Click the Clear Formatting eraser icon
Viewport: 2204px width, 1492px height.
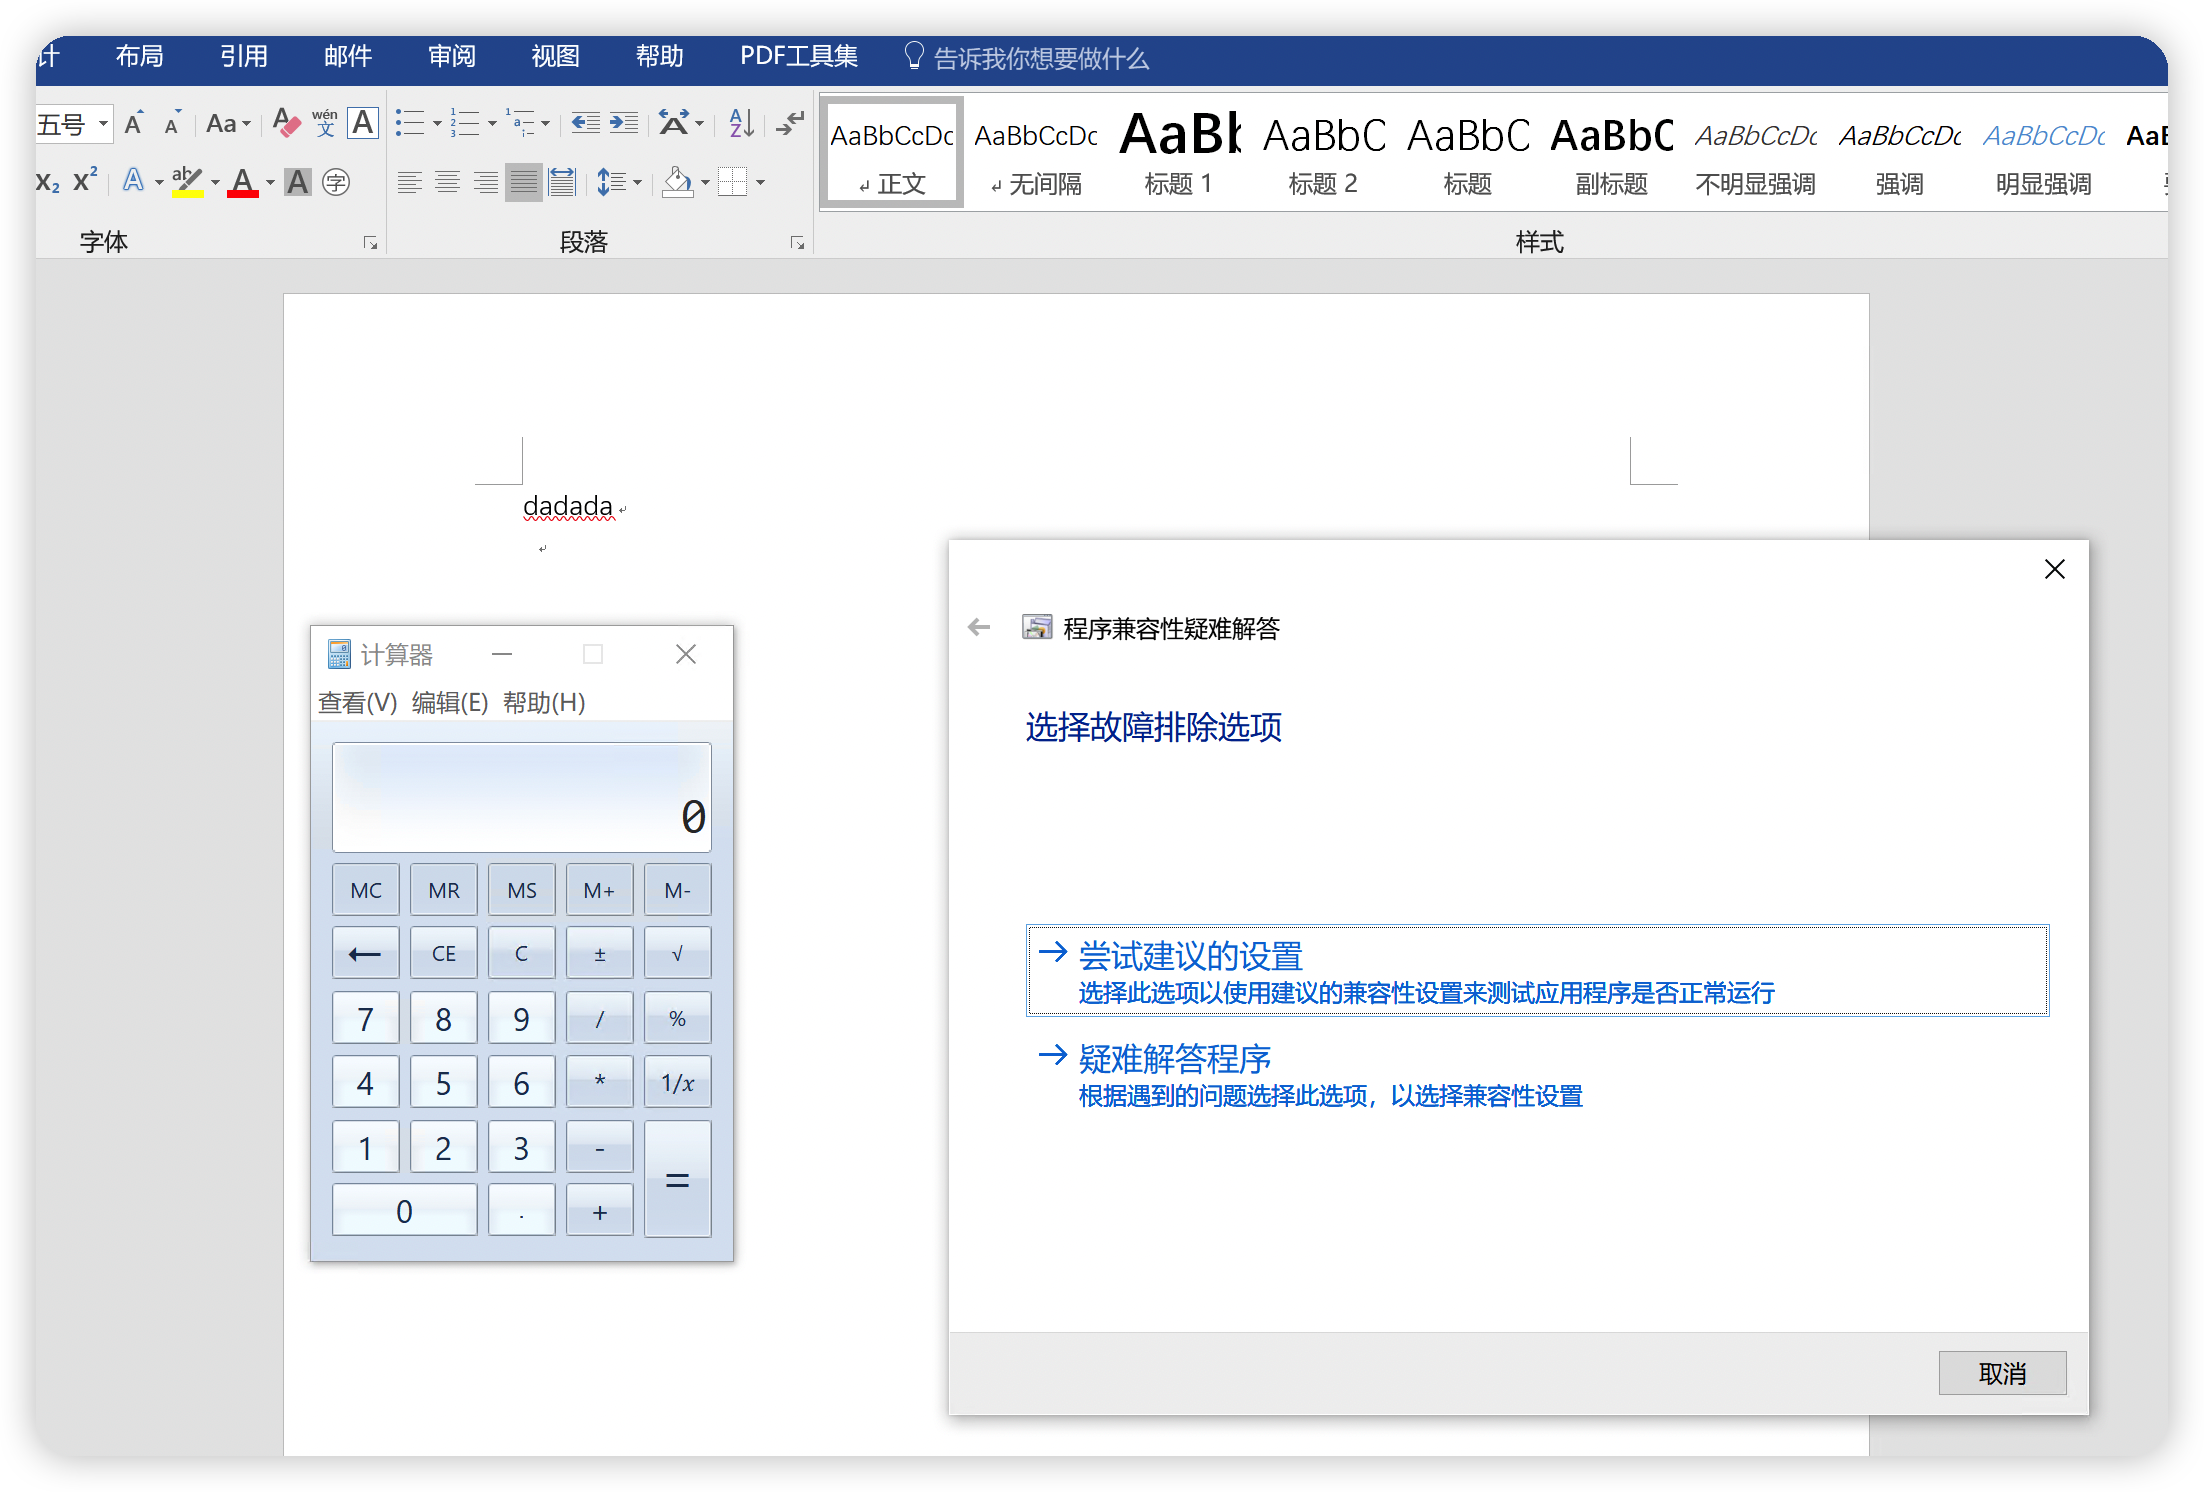[x=286, y=123]
